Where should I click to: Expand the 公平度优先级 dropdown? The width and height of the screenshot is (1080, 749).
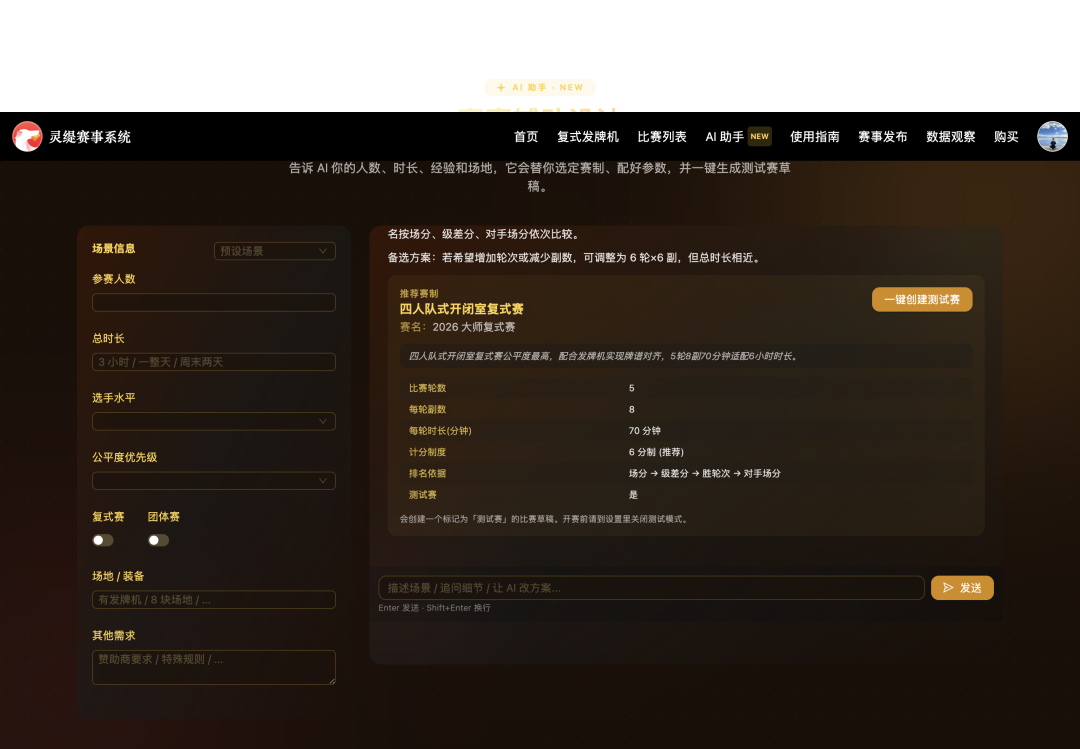(214, 480)
